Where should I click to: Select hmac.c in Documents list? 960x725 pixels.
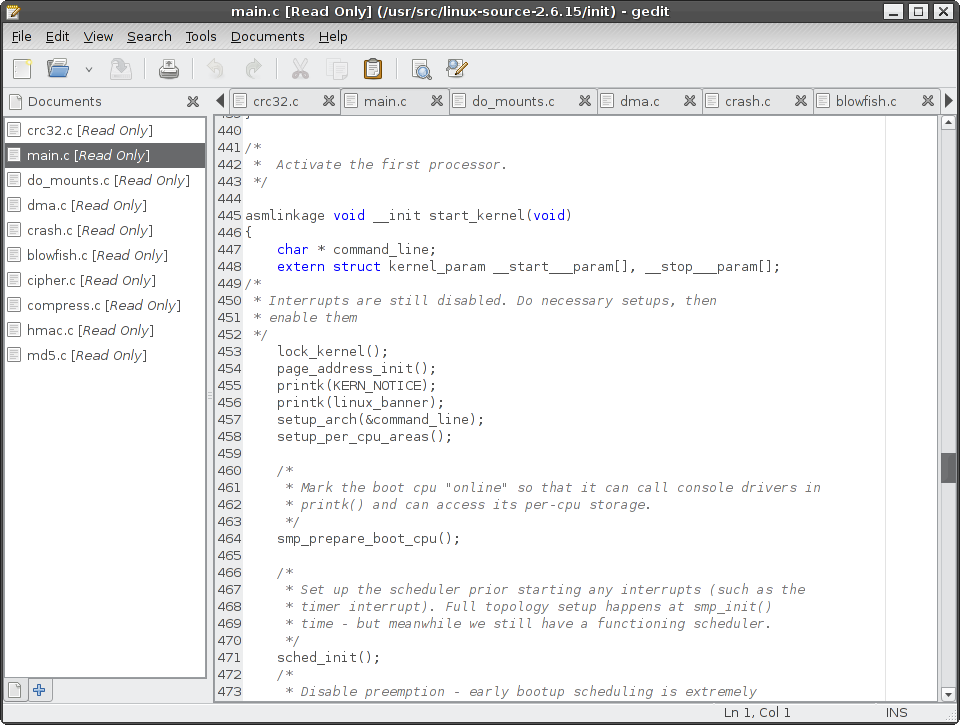[x=105, y=331]
